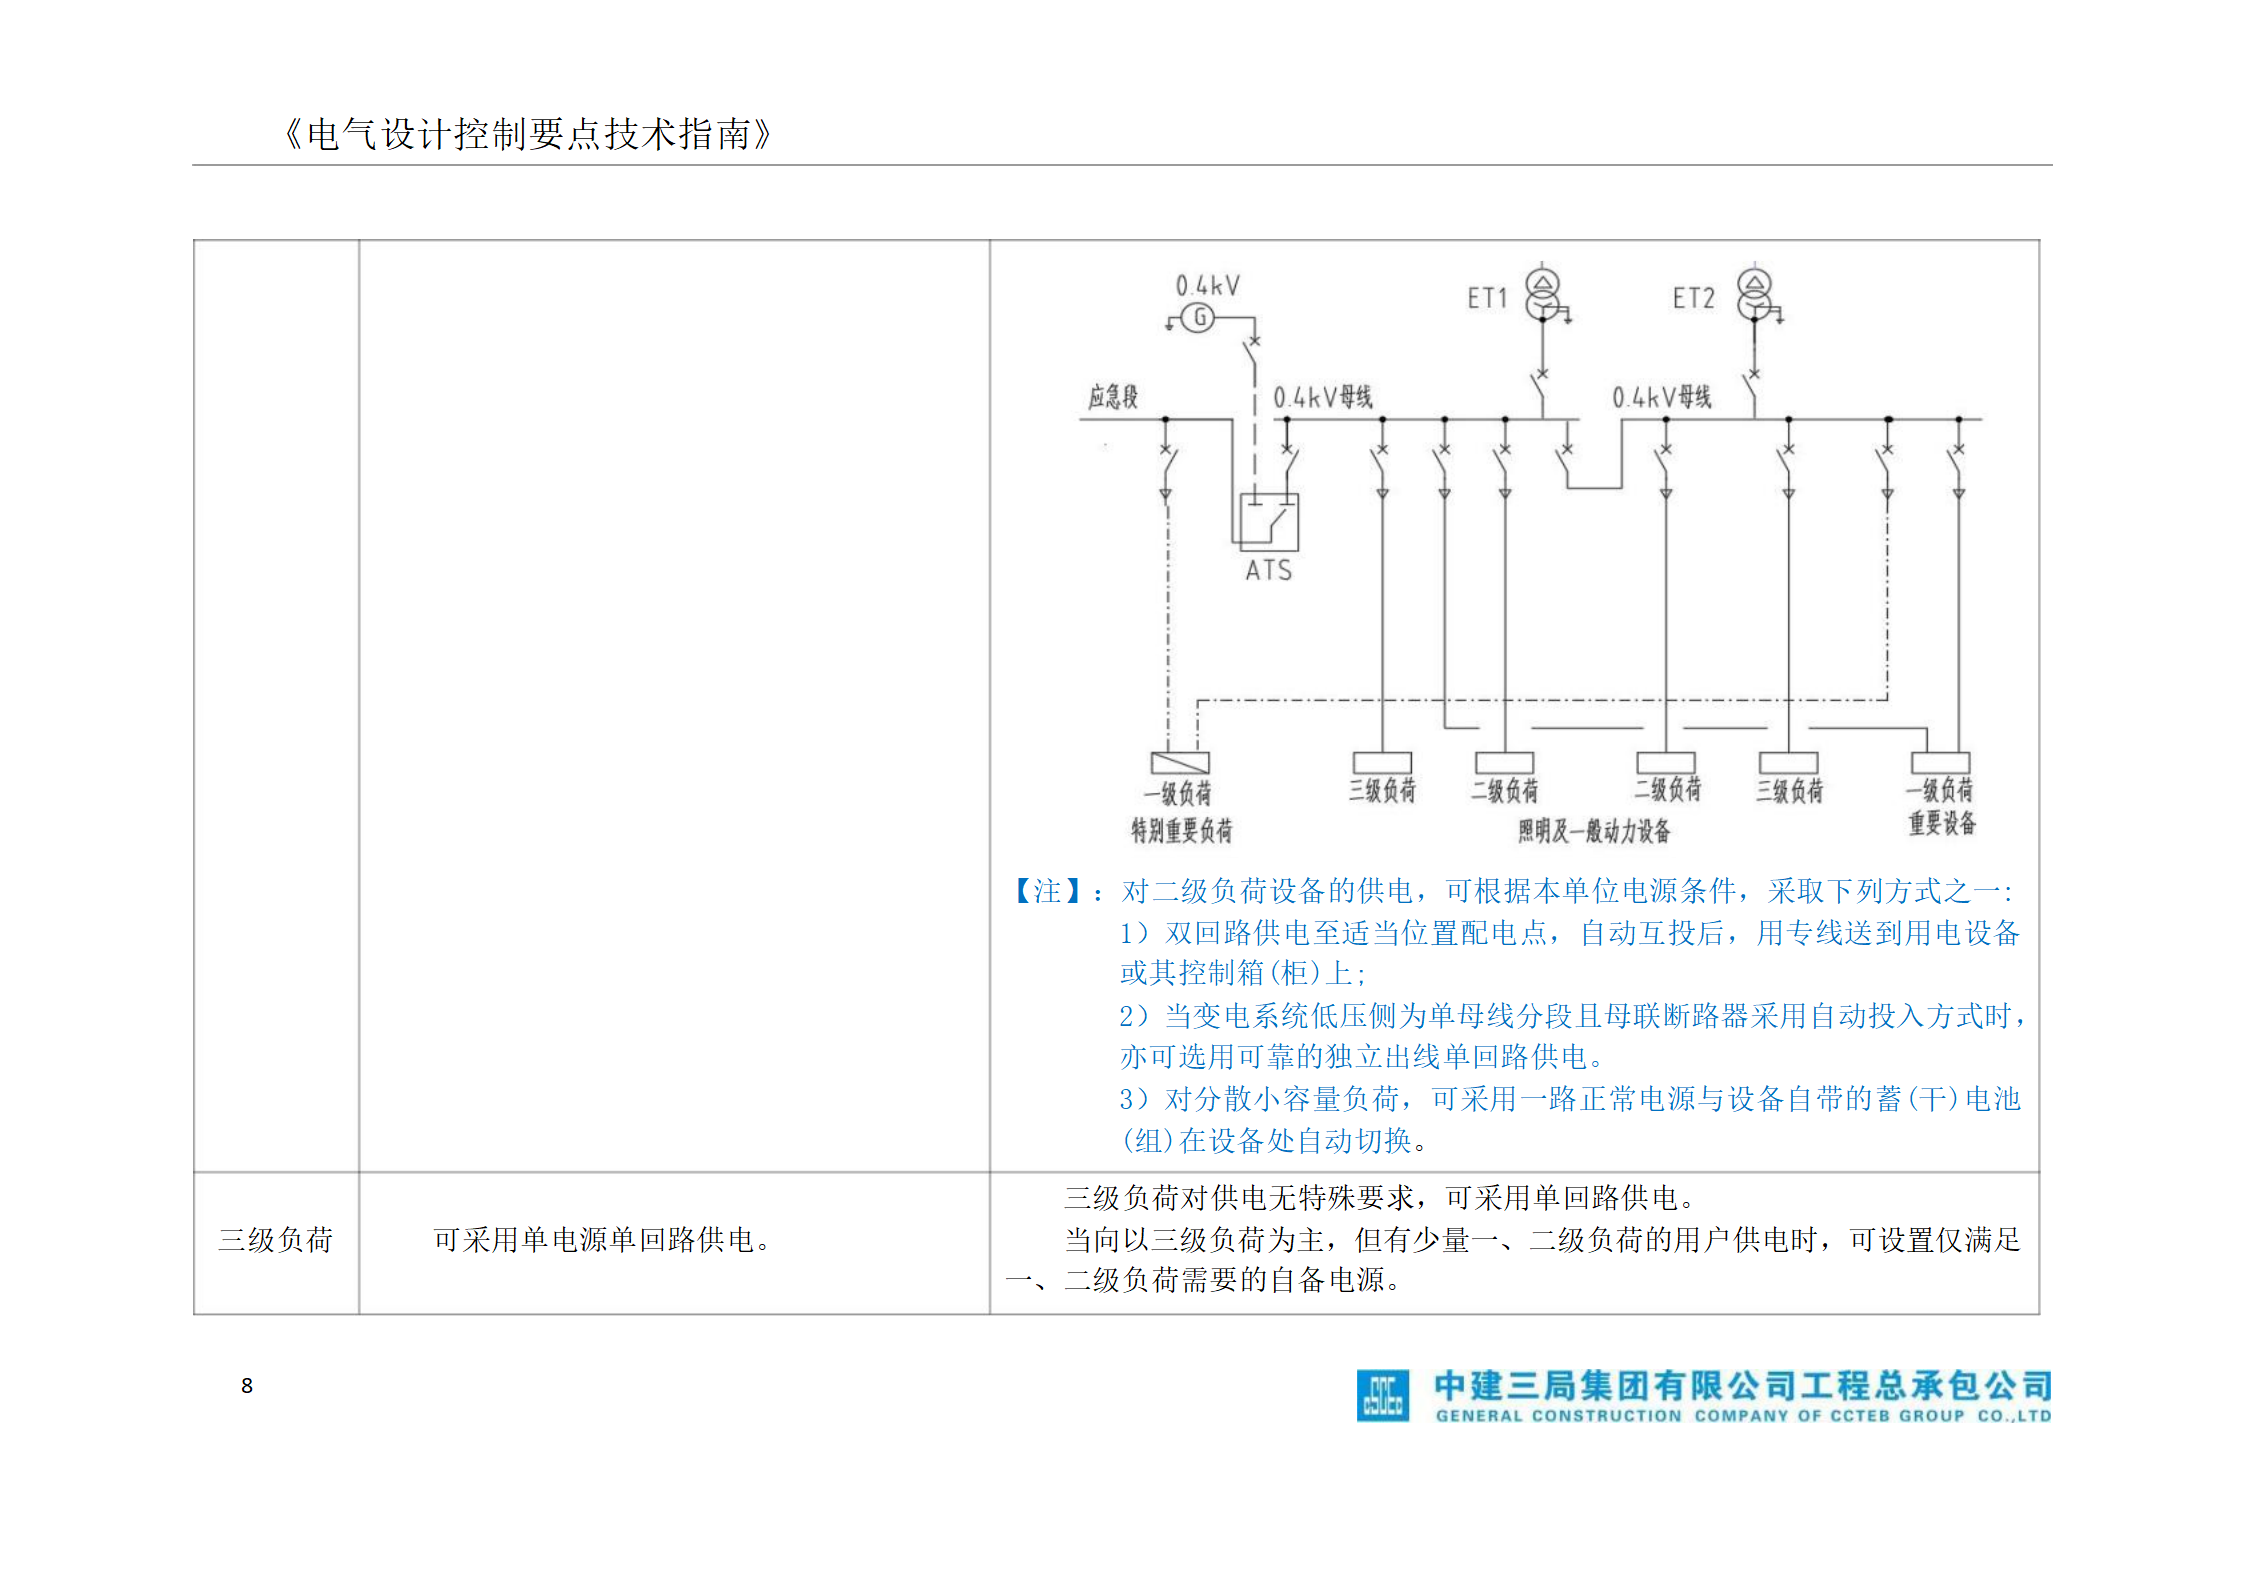Click the leftmost 三级负荷 load box in diagram
Image resolution: width=2242 pixels, height=1586 pixels.
tap(1382, 763)
